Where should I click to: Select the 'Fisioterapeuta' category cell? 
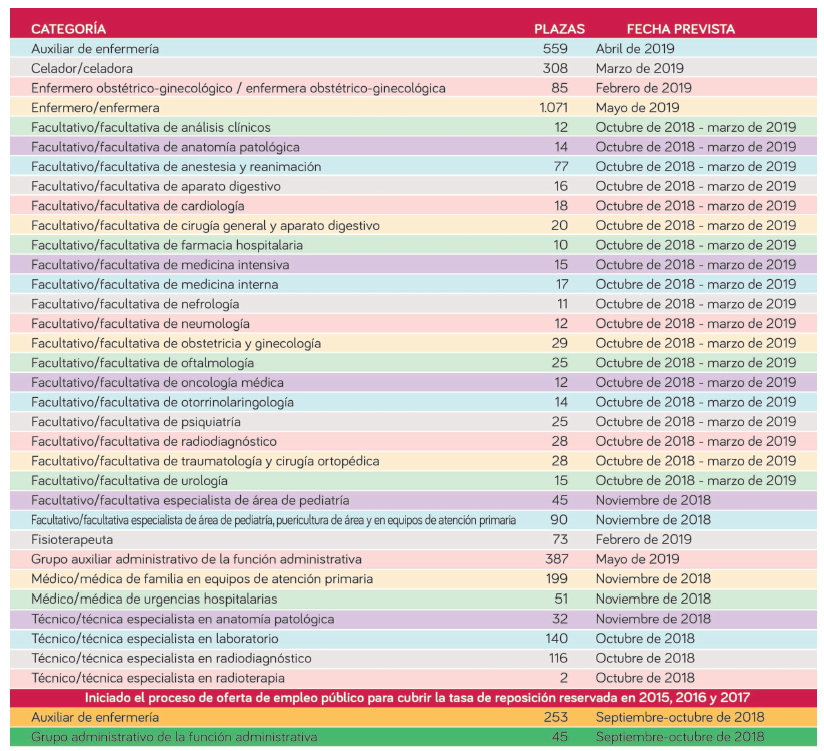(x=72, y=540)
